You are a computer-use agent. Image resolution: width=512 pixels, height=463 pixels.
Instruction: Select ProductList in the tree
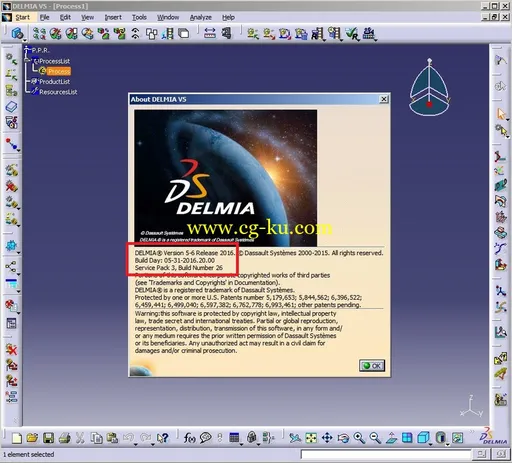(55, 82)
